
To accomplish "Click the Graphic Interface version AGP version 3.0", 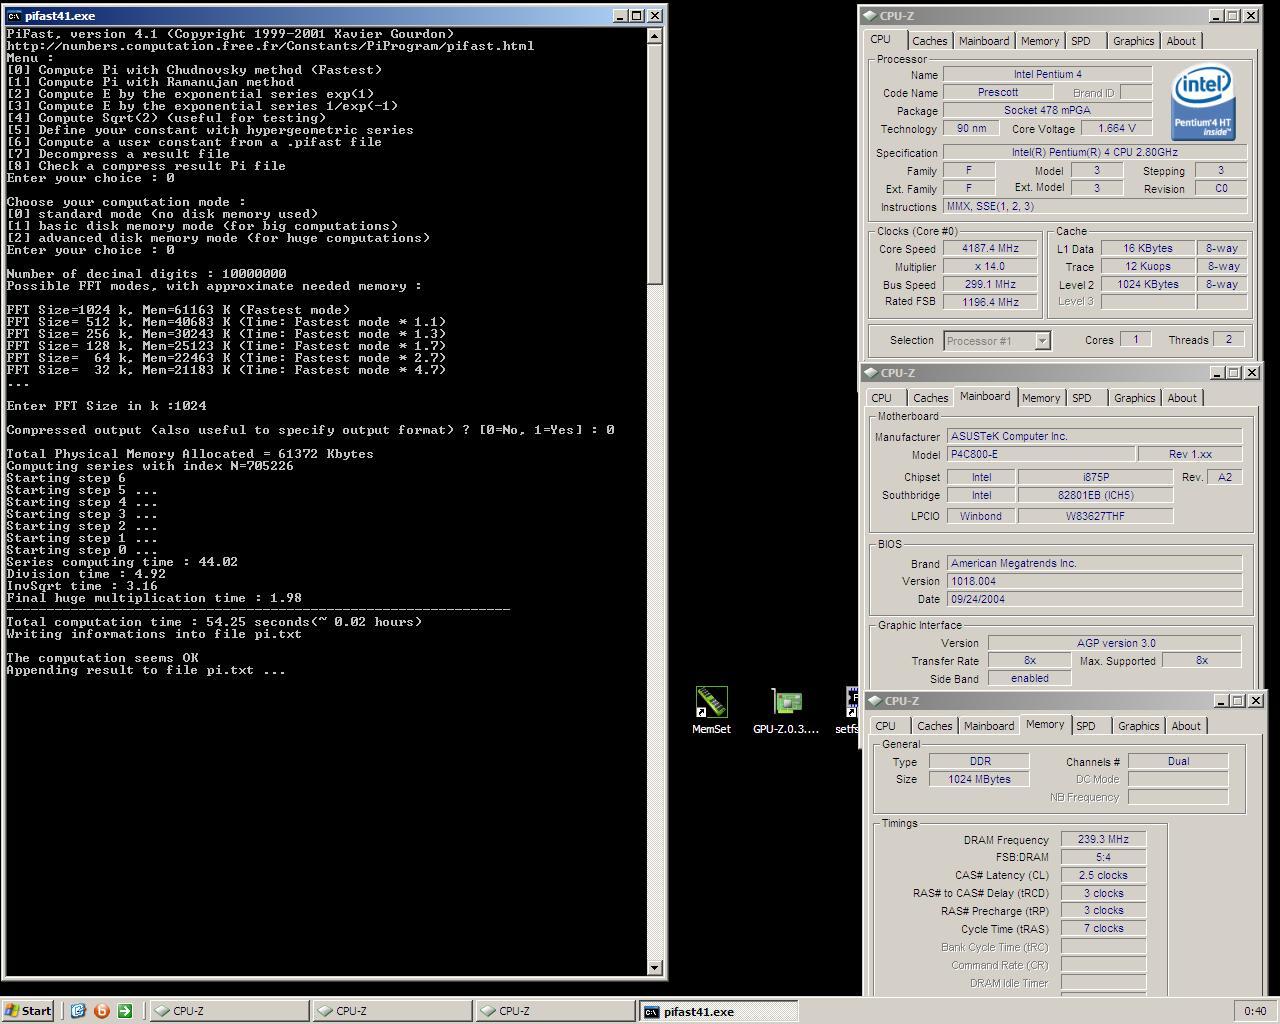I will [x=1115, y=643].
